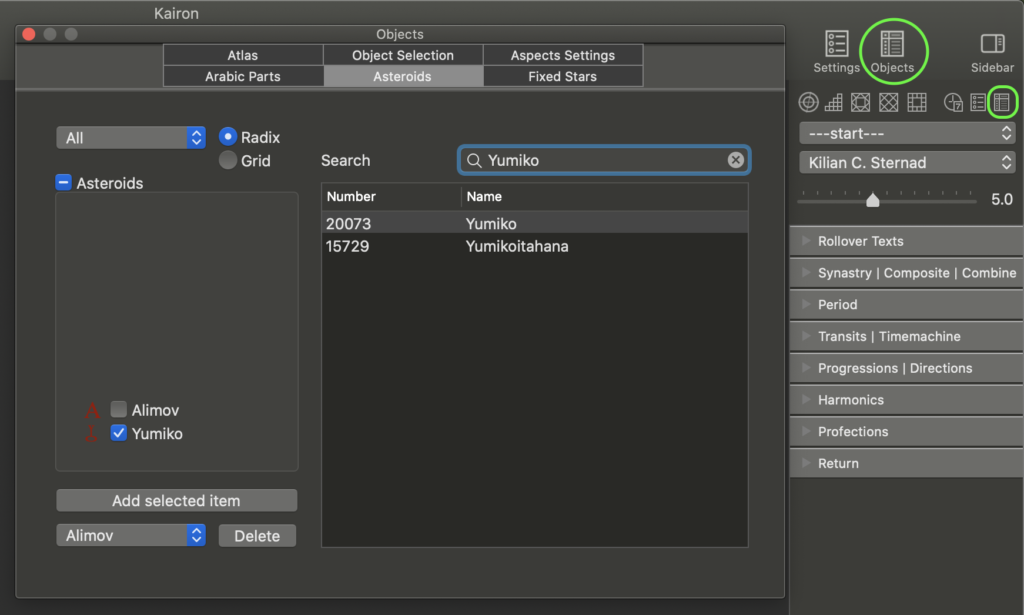1024x615 pixels.
Task: Click the slider thumb beside 5.0
Action: click(872, 200)
